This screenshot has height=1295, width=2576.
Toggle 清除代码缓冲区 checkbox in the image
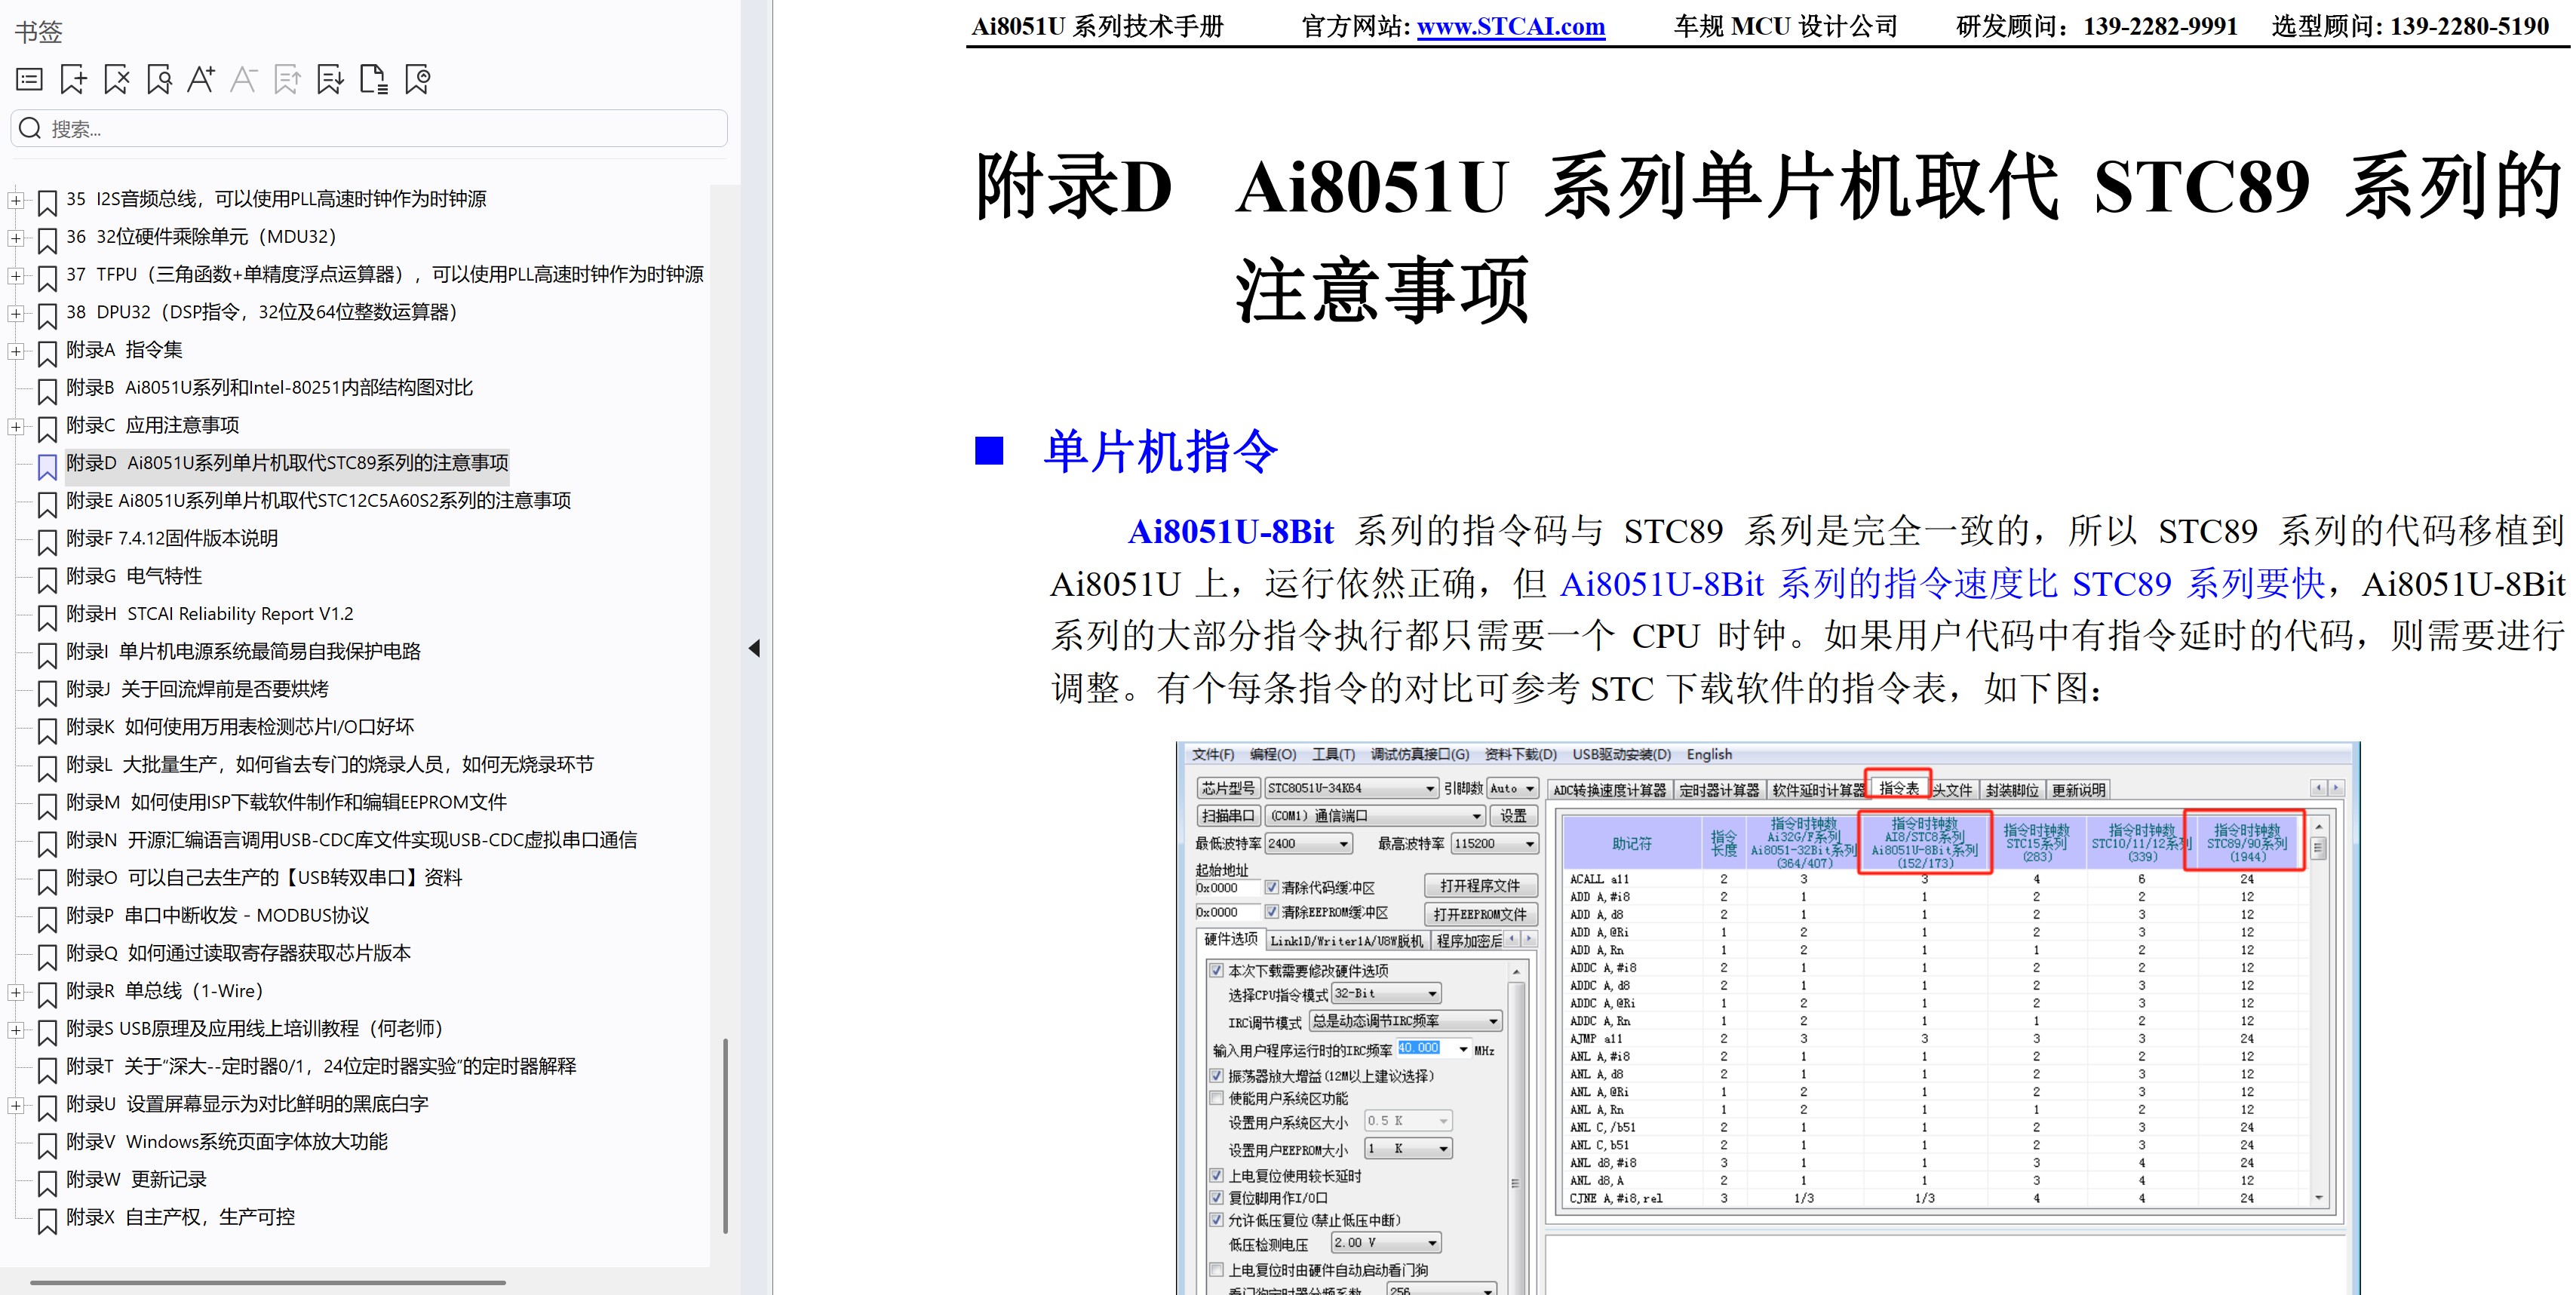tap(1271, 887)
